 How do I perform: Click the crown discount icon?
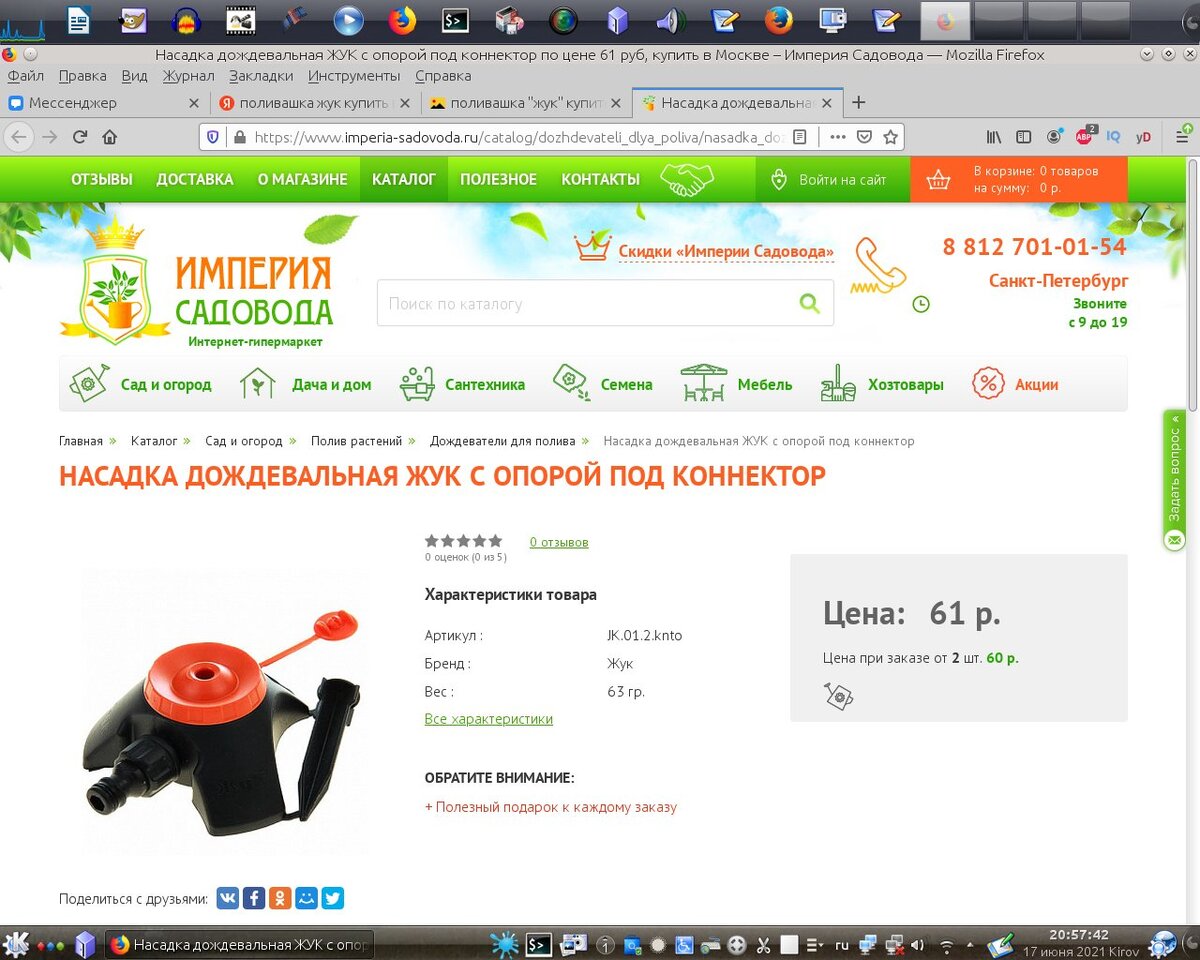(x=592, y=246)
